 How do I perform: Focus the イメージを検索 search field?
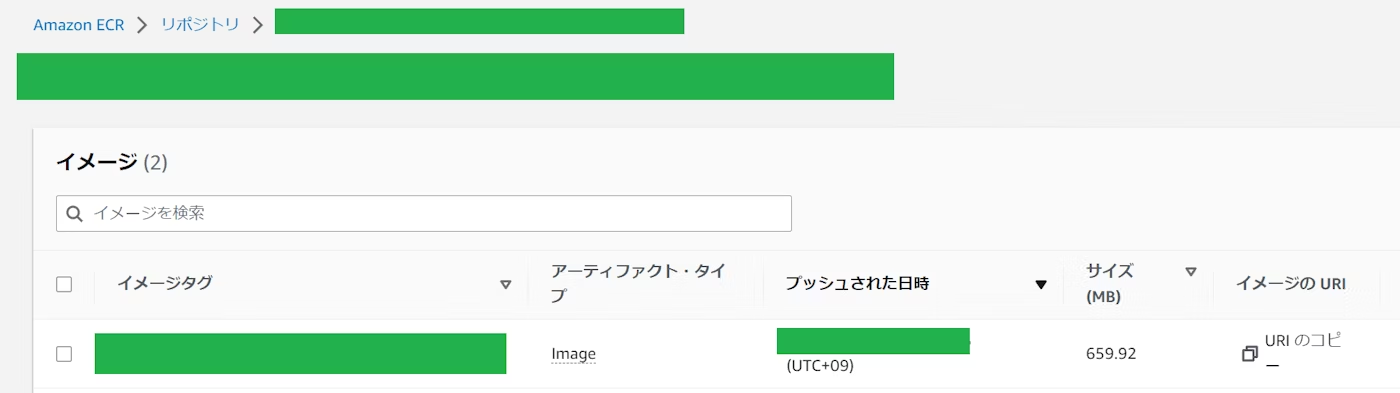tap(424, 213)
